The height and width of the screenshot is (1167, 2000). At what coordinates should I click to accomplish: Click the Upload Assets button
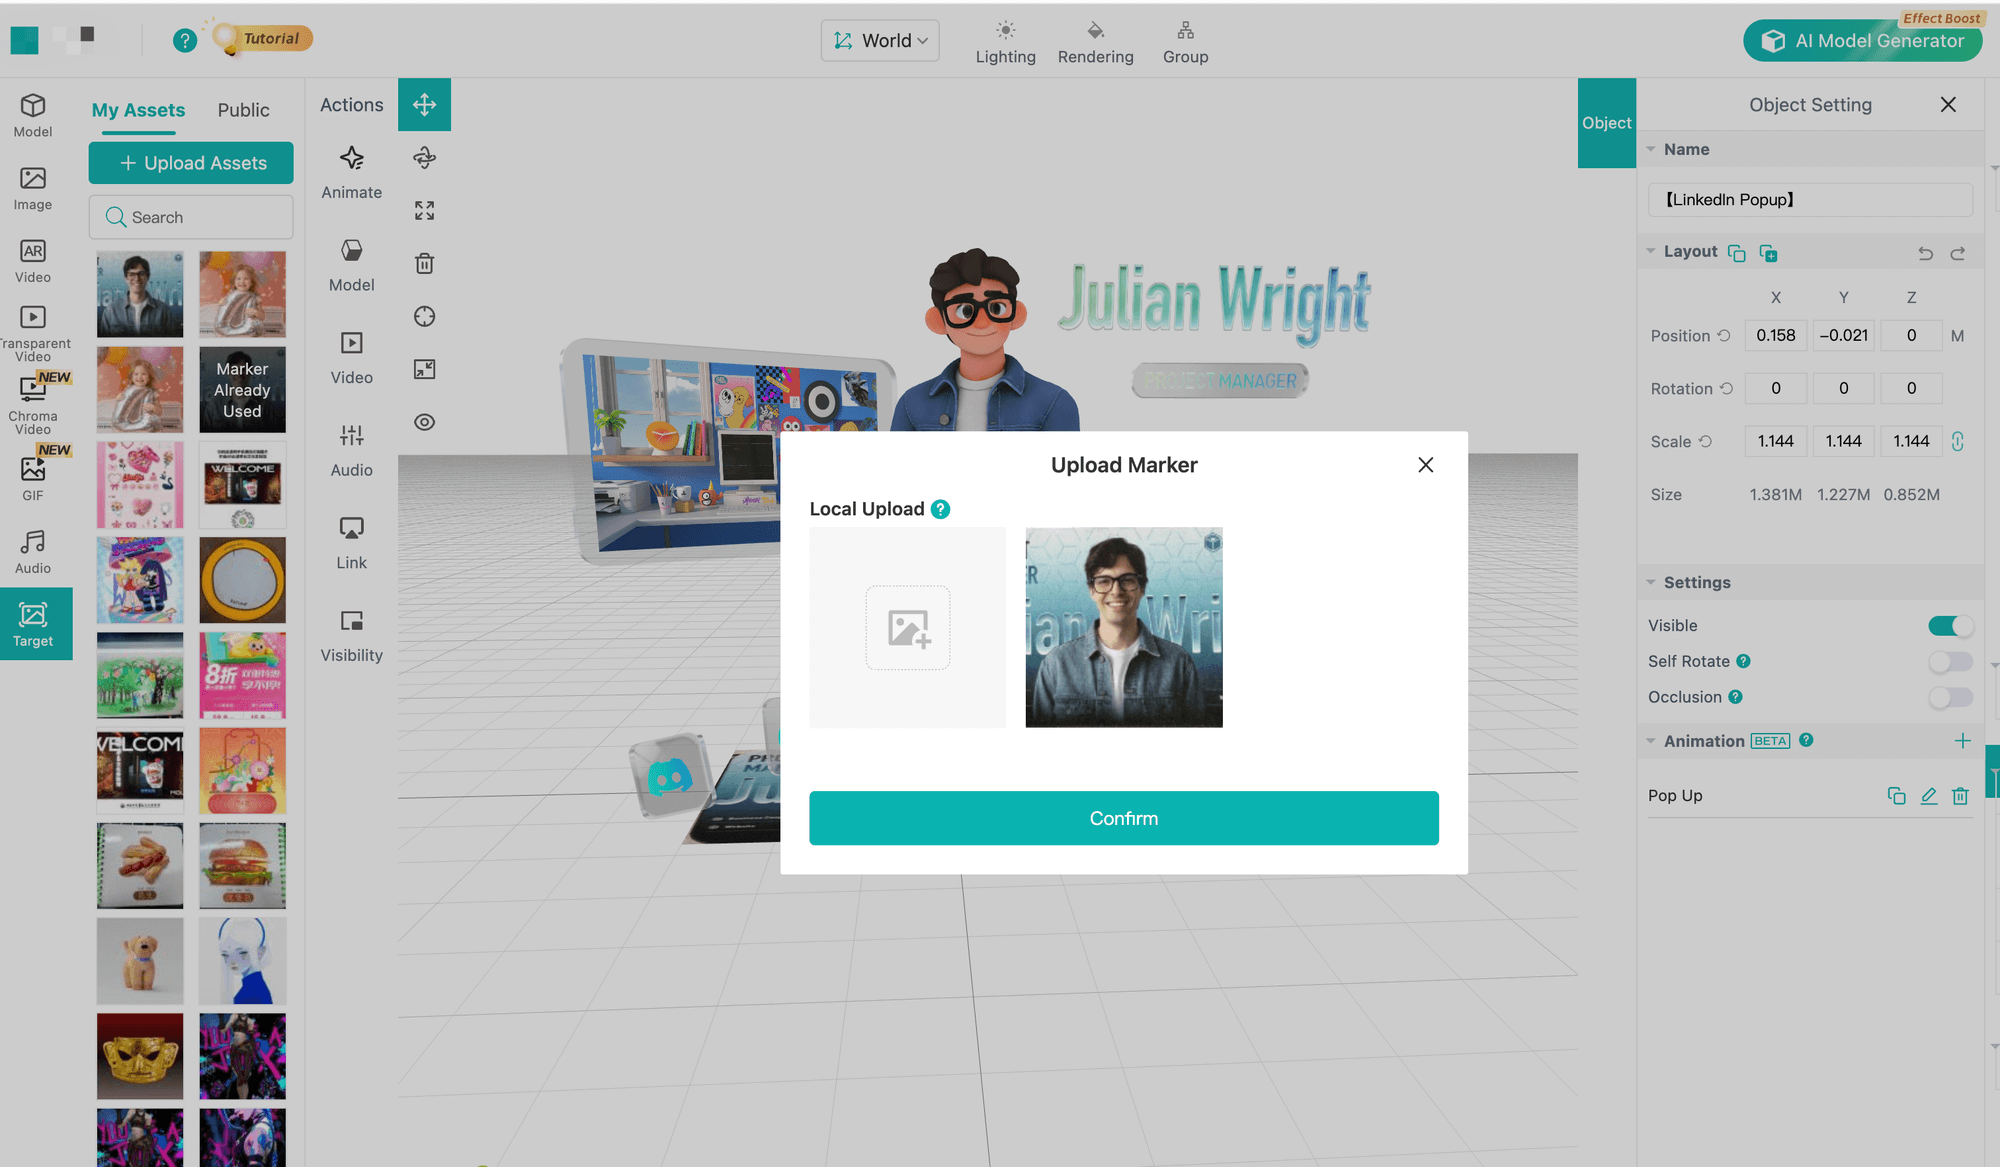click(190, 162)
